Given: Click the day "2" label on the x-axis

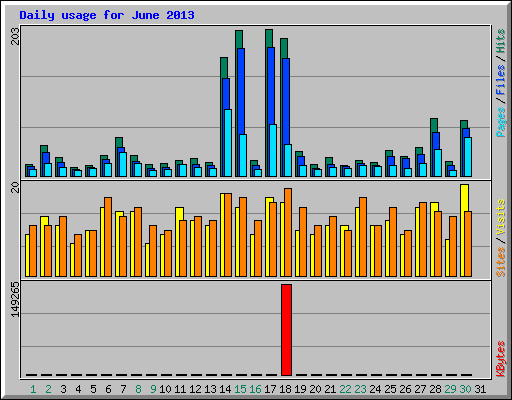Looking at the screenshot, I should click(x=48, y=389).
